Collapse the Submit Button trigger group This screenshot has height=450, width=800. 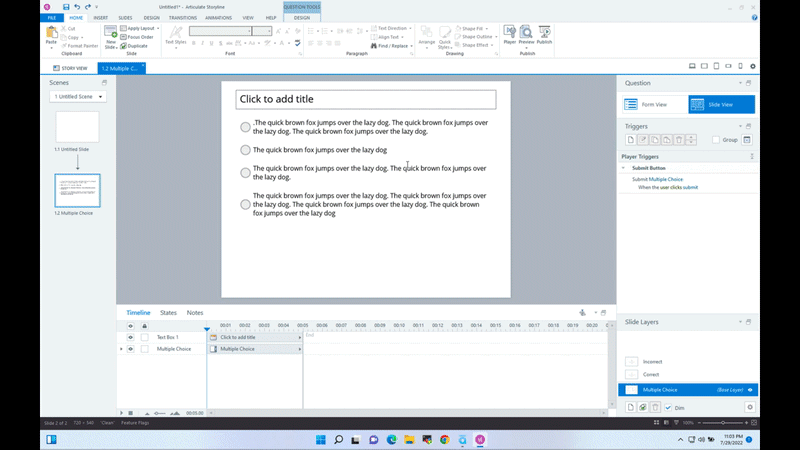[x=624, y=168]
